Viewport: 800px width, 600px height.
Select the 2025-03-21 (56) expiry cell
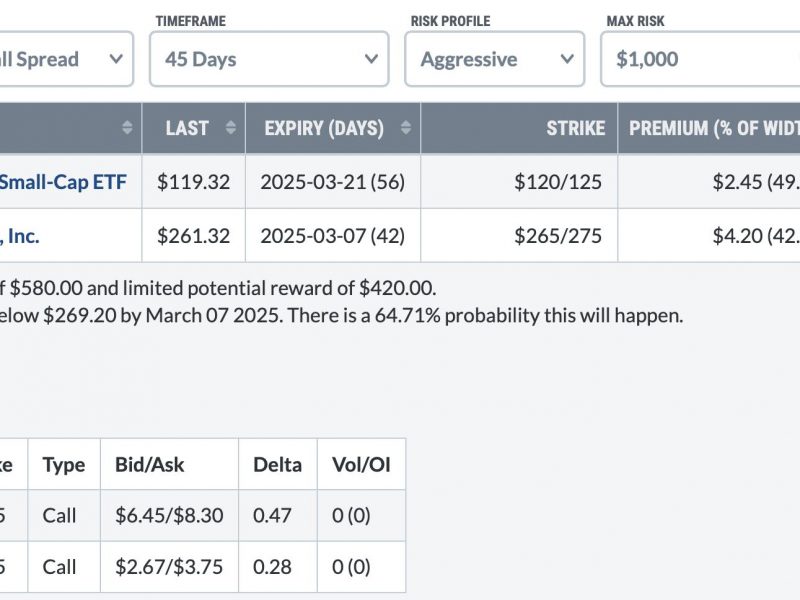(333, 182)
